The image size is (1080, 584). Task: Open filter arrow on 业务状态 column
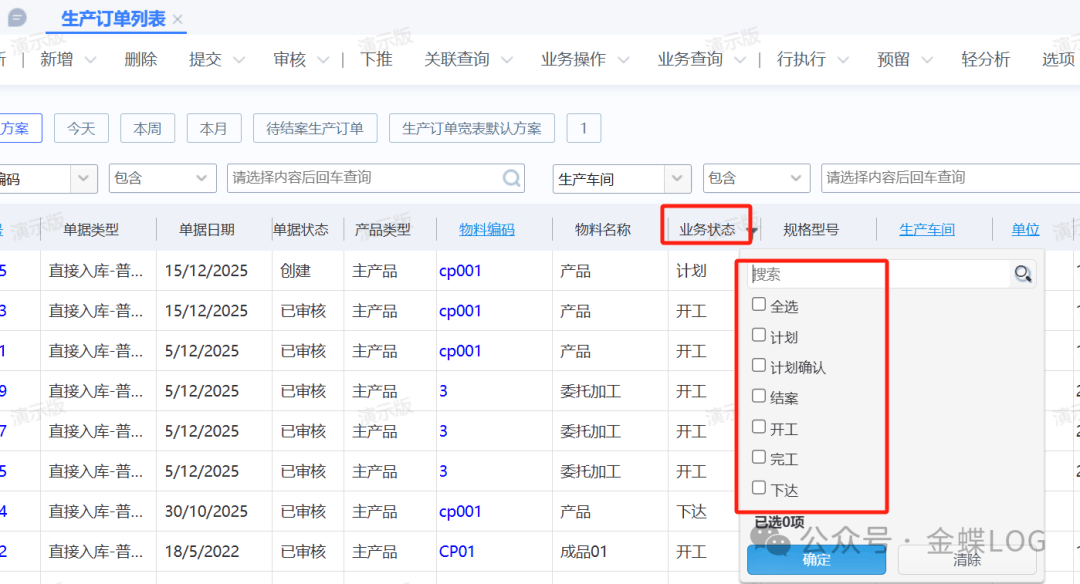click(752, 231)
